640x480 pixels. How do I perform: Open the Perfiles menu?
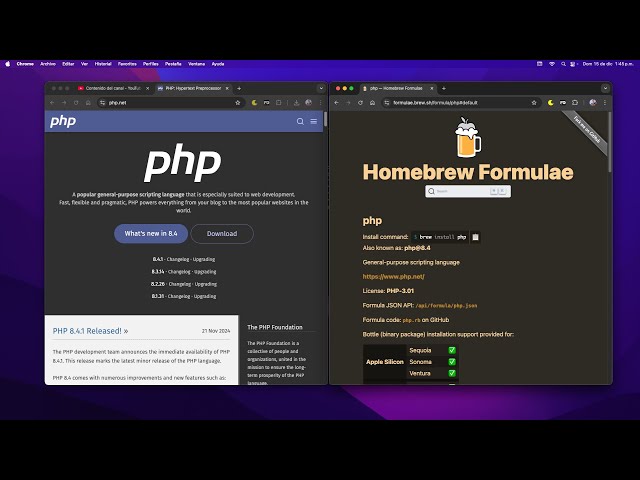click(x=151, y=64)
